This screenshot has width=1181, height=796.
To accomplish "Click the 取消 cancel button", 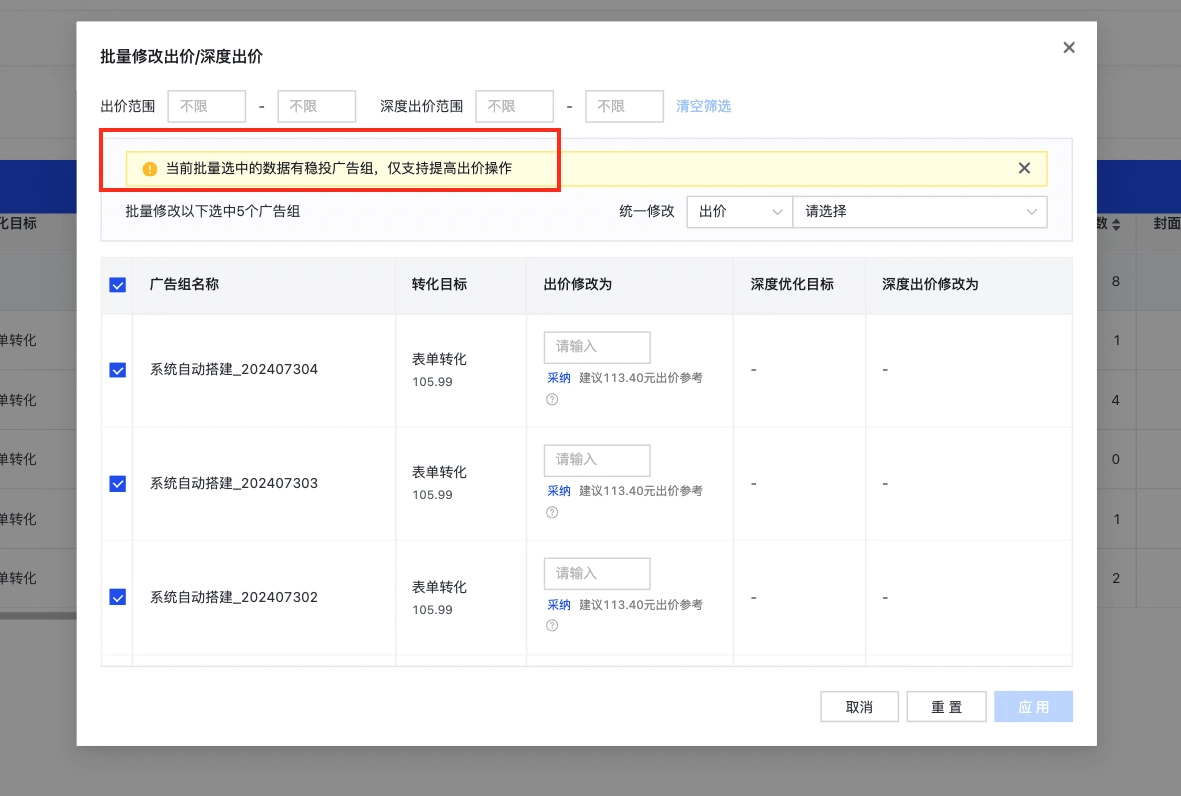I will click(x=859, y=706).
